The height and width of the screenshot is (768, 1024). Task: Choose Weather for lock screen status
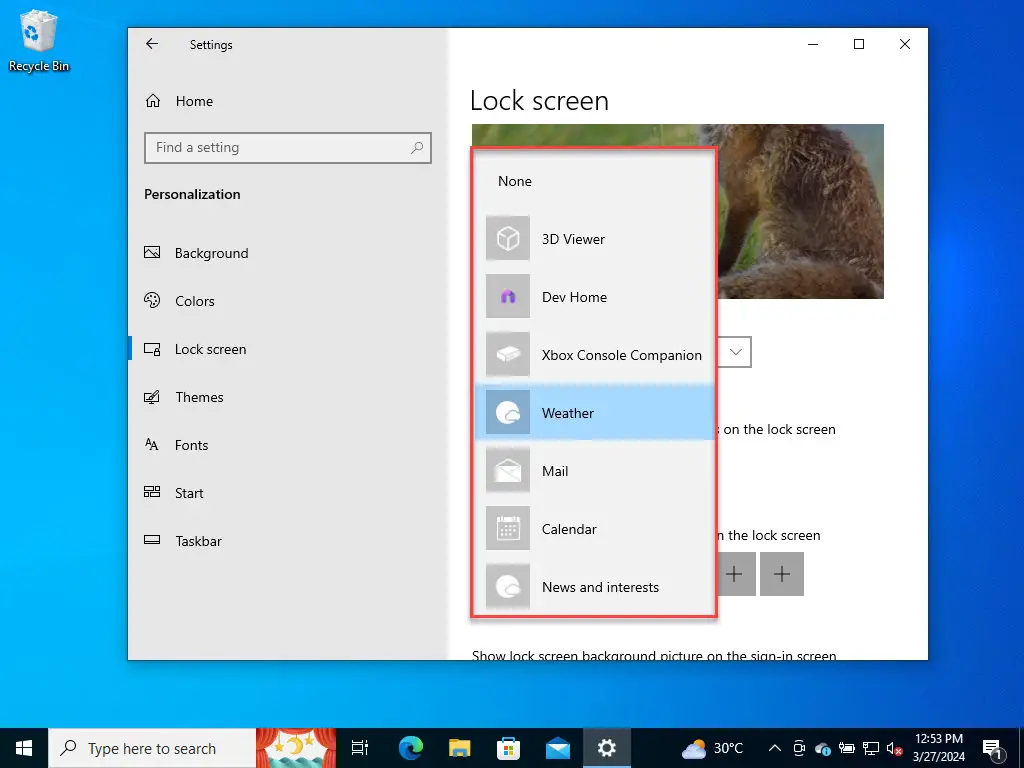594,413
